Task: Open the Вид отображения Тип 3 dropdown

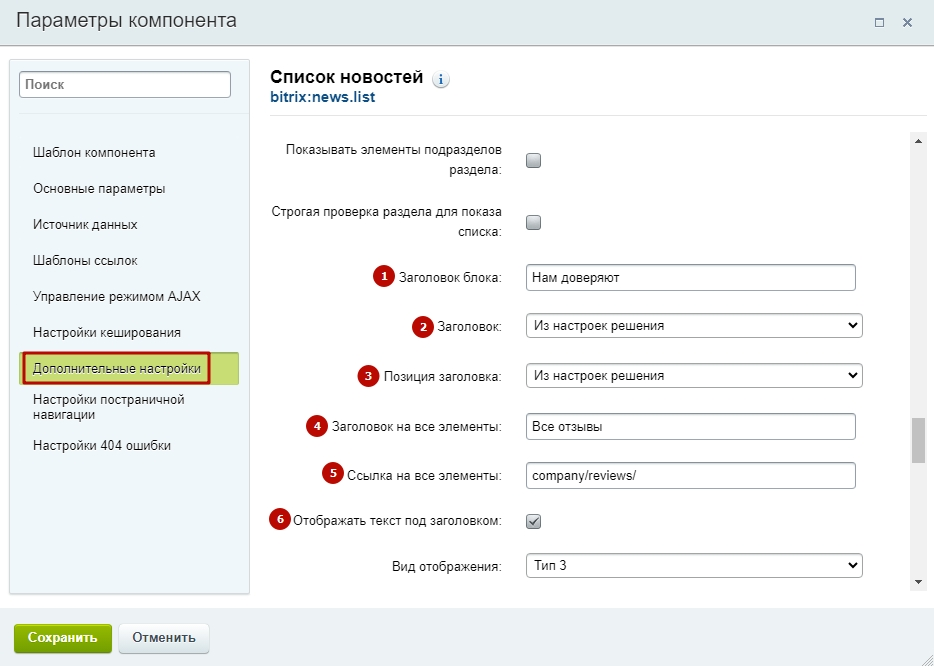Action: (x=694, y=565)
